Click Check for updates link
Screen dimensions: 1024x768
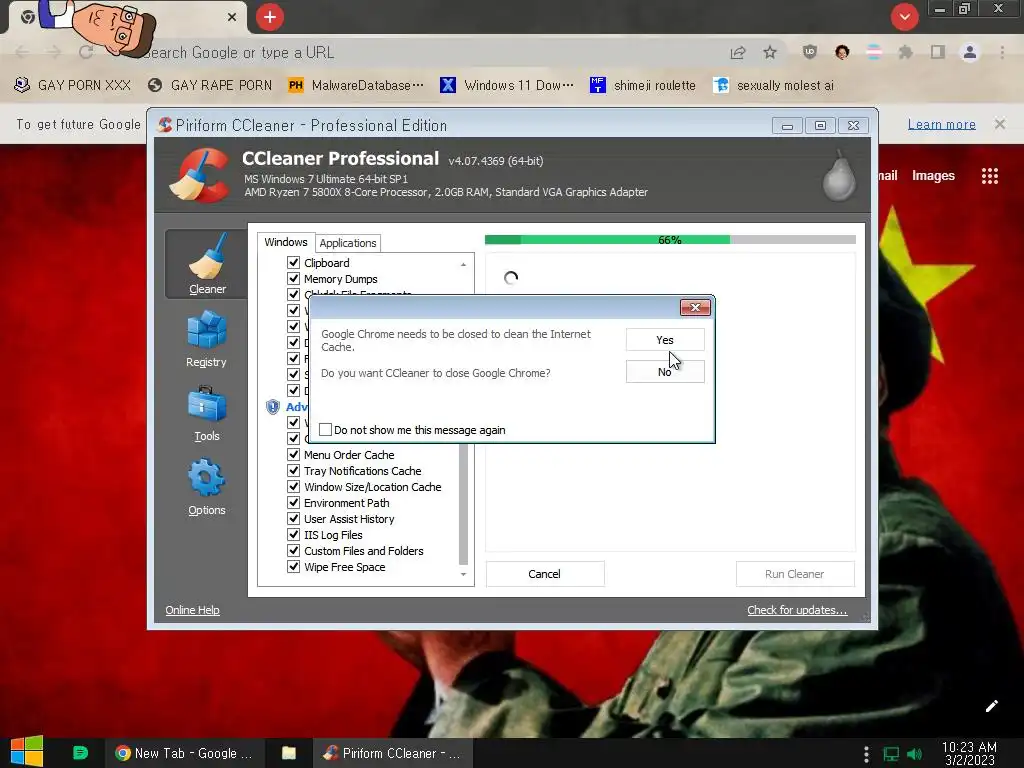(x=797, y=610)
